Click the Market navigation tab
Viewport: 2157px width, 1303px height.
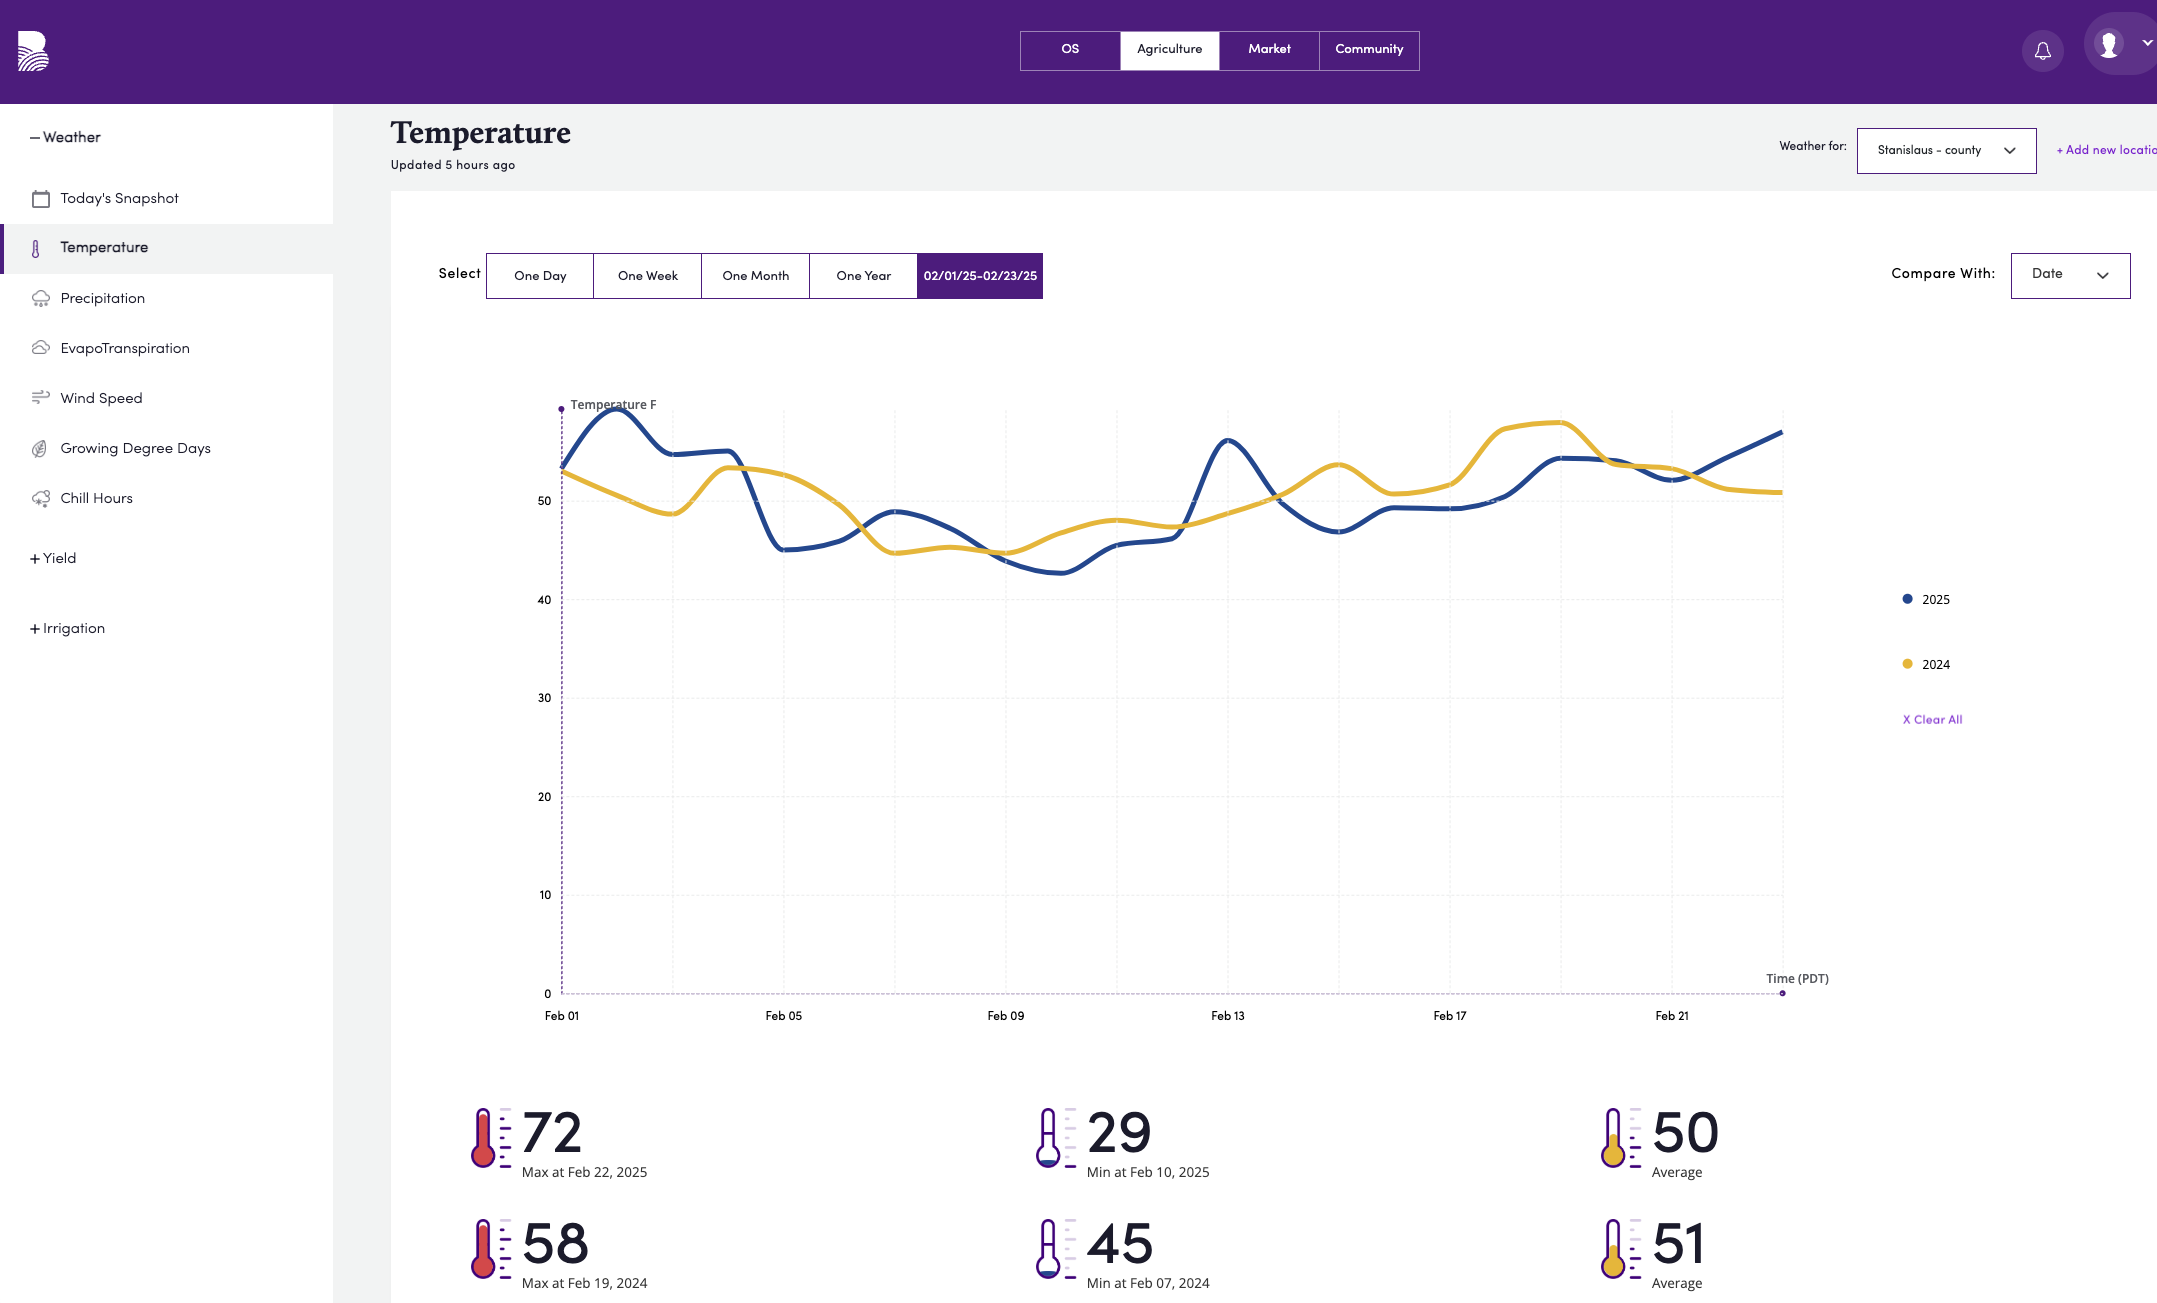(x=1268, y=49)
